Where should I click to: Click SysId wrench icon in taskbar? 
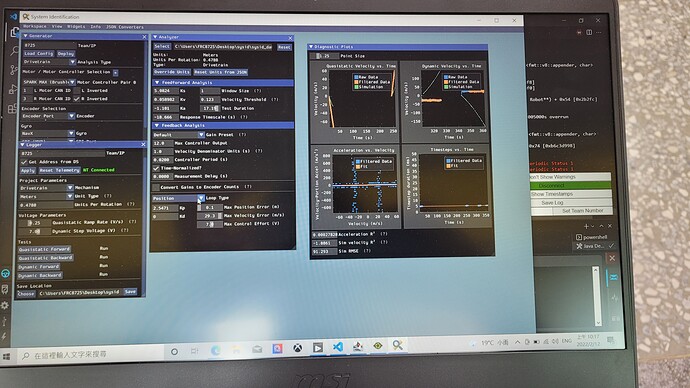pyautogui.click(x=397, y=345)
